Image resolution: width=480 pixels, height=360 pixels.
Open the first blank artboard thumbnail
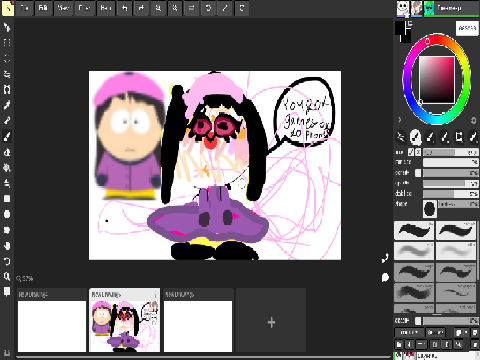click(x=52, y=326)
